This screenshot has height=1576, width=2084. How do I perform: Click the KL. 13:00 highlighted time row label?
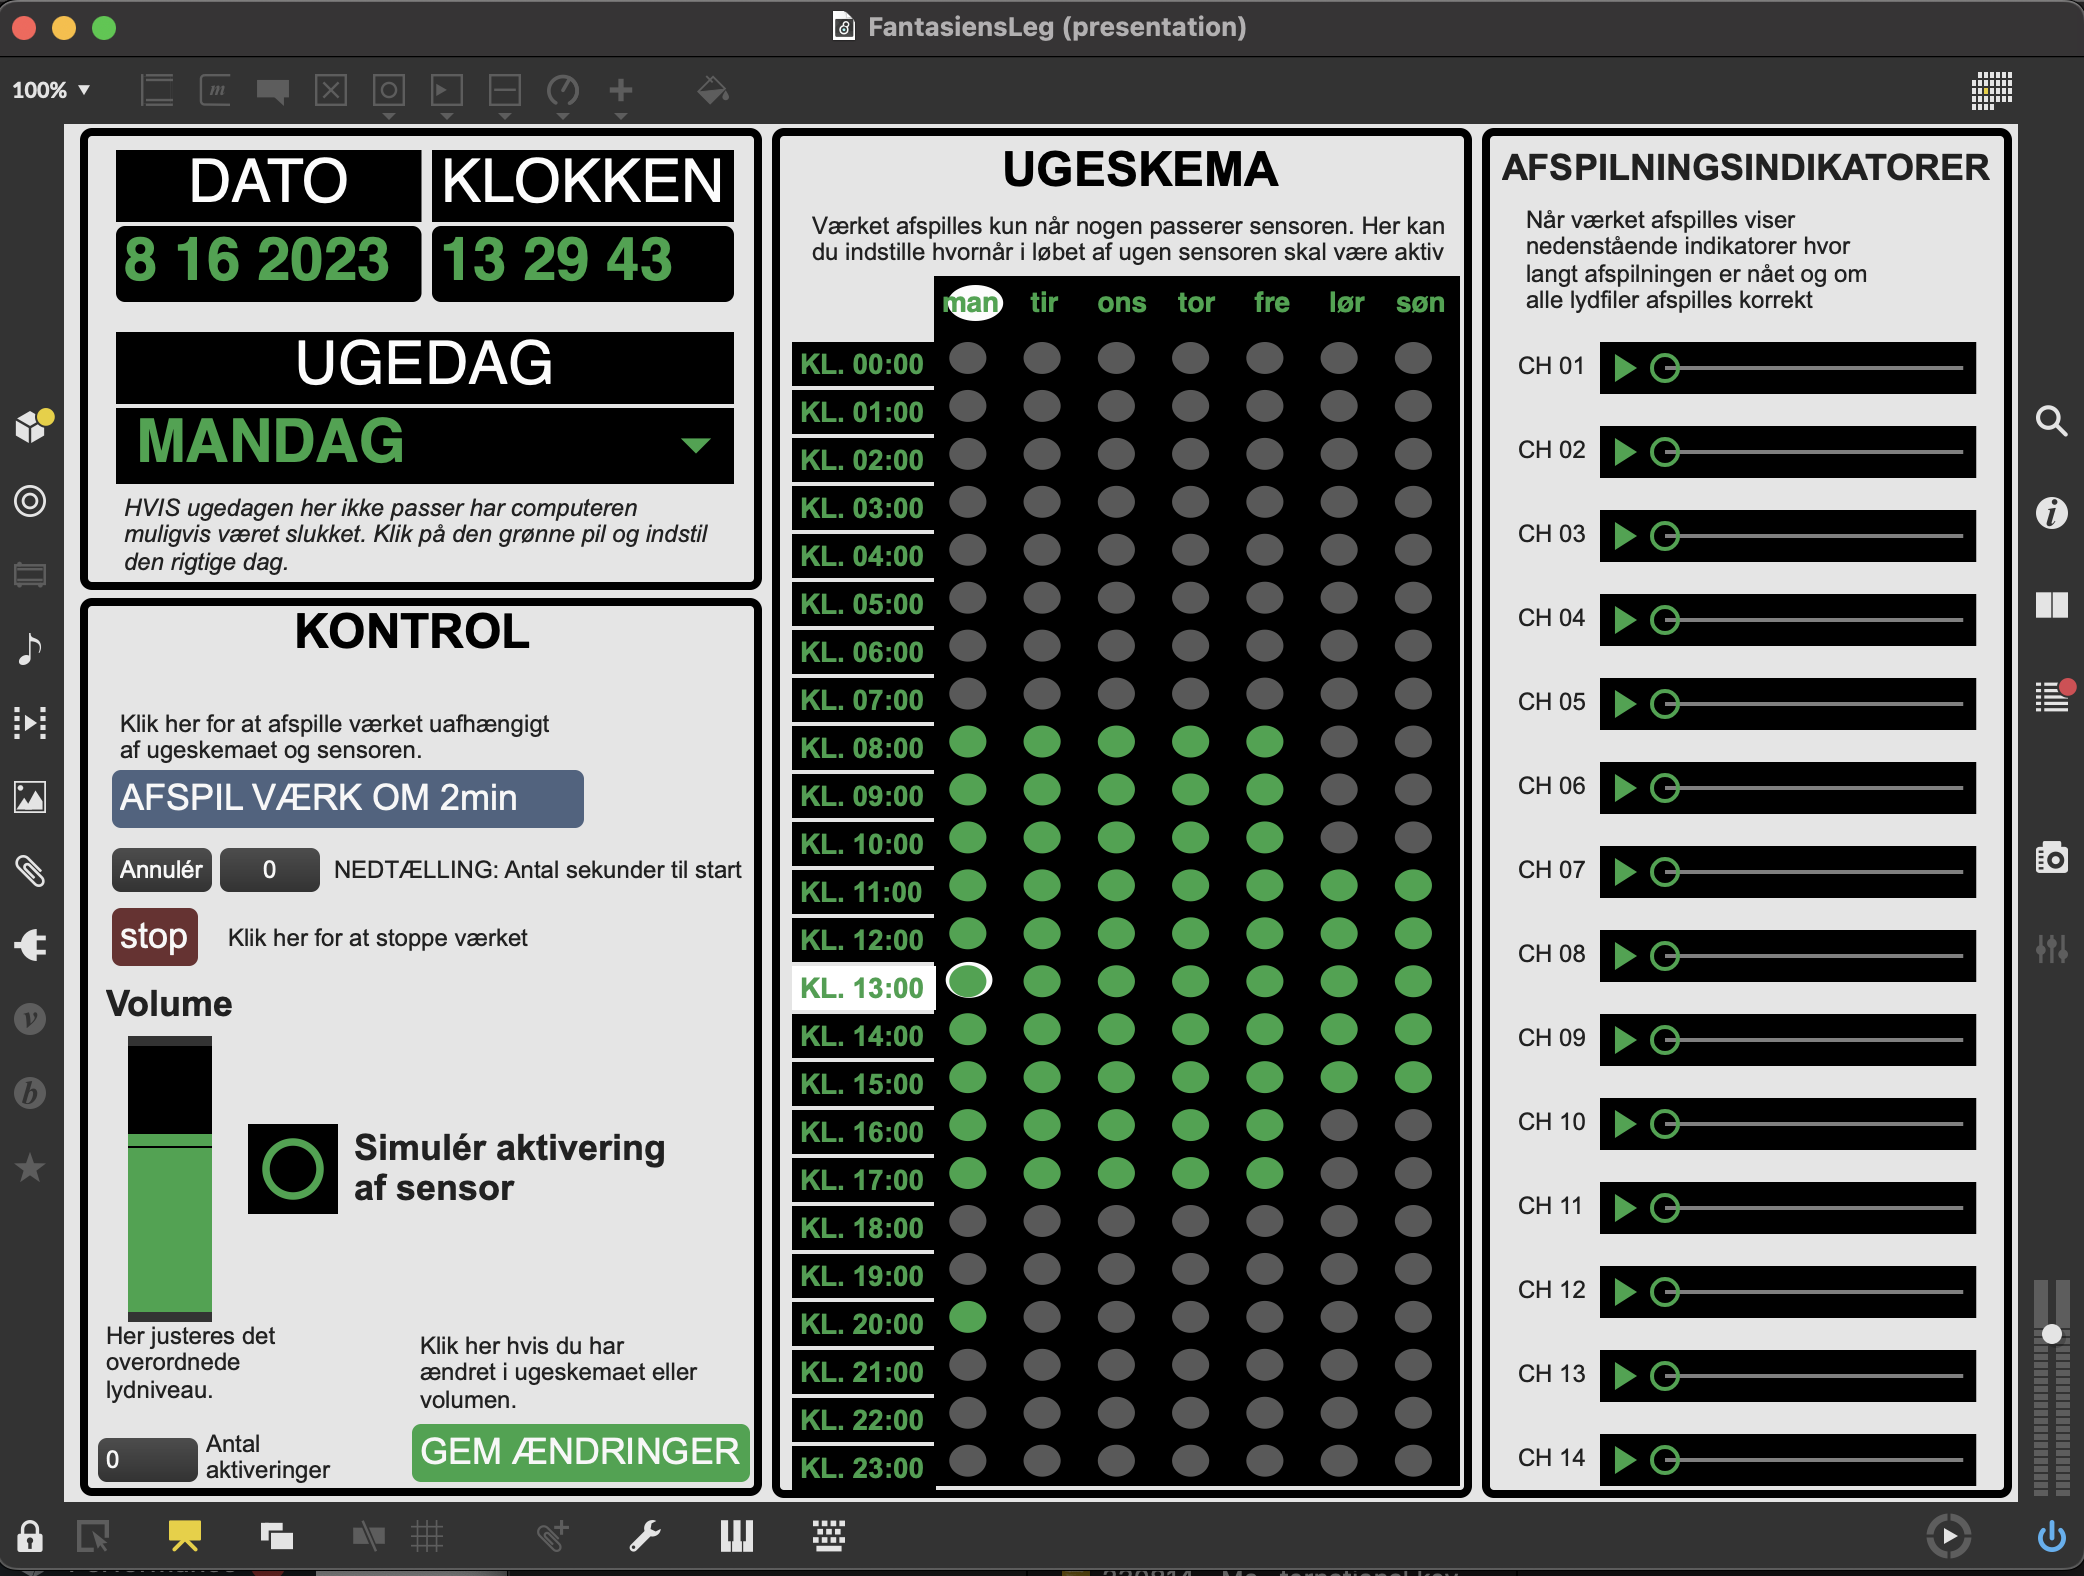[863, 988]
